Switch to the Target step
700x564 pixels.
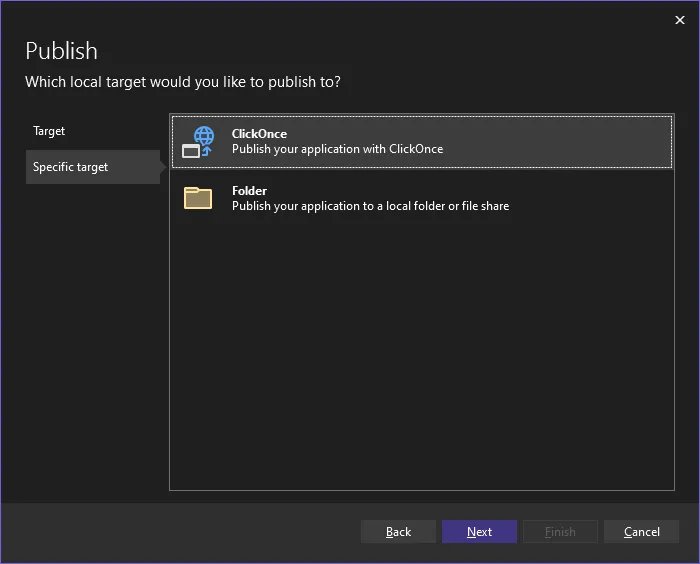point(49,131)
